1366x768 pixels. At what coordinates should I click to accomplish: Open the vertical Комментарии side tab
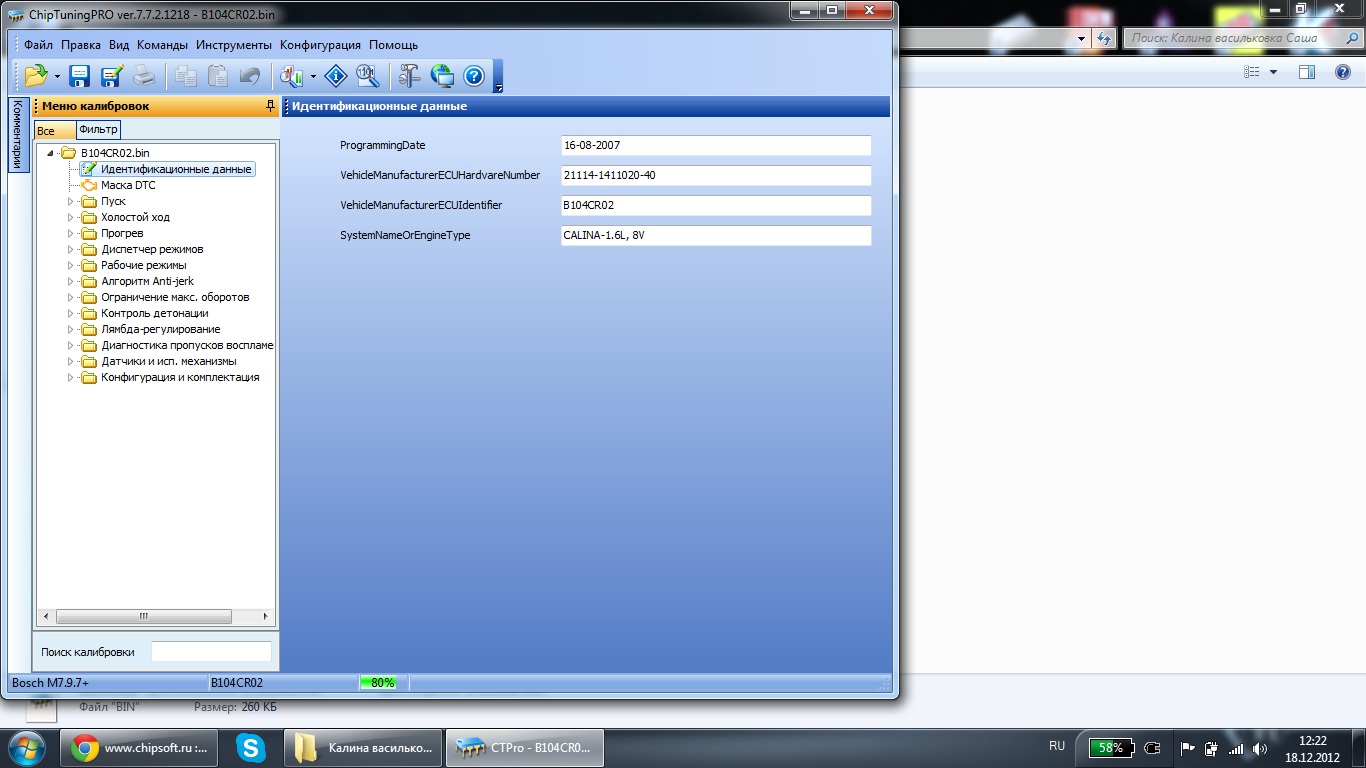point(17,135)
